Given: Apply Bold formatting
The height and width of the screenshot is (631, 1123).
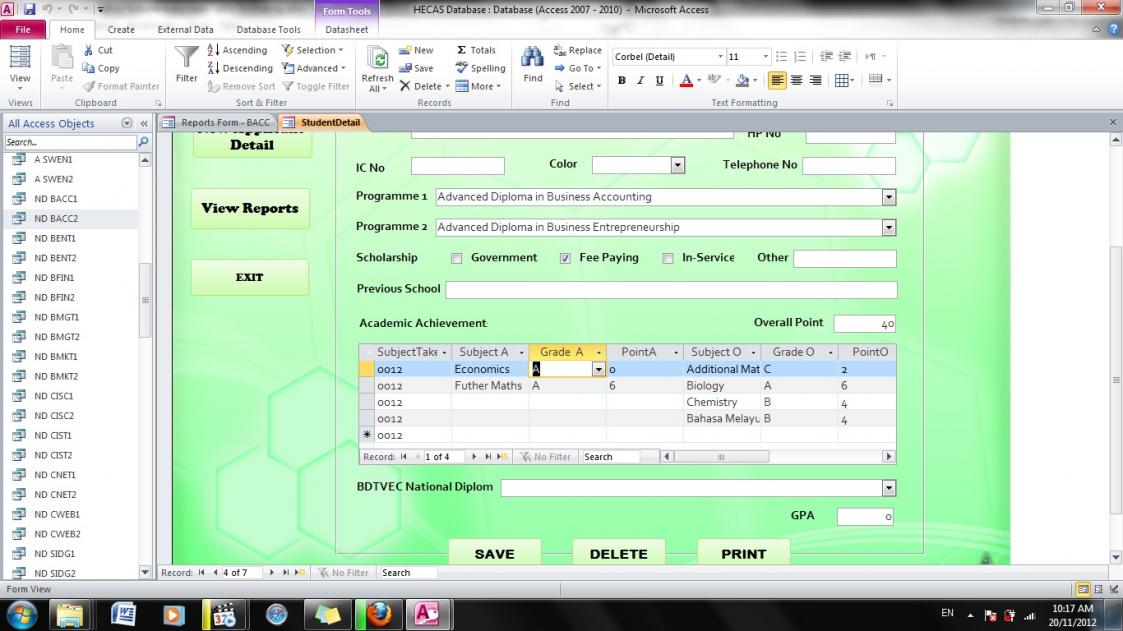Looking at the screenshot, I should pyautogui.click(x=622, y=80).
